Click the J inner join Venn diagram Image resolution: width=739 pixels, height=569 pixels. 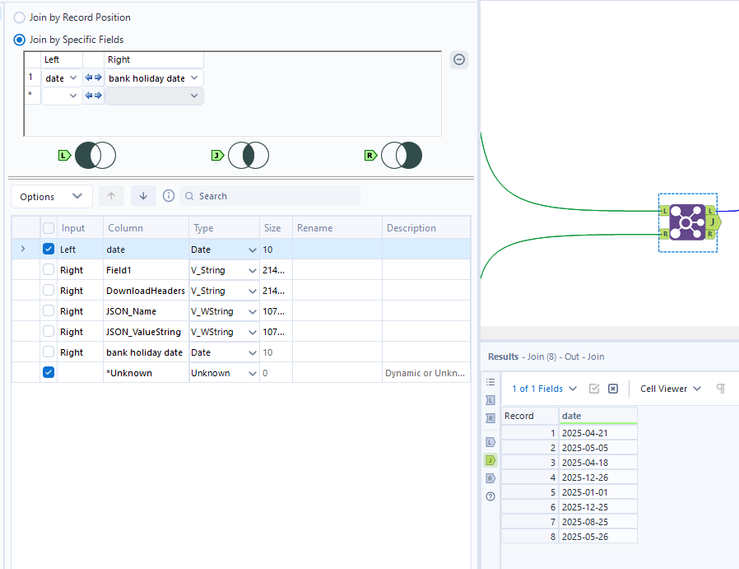248,155
